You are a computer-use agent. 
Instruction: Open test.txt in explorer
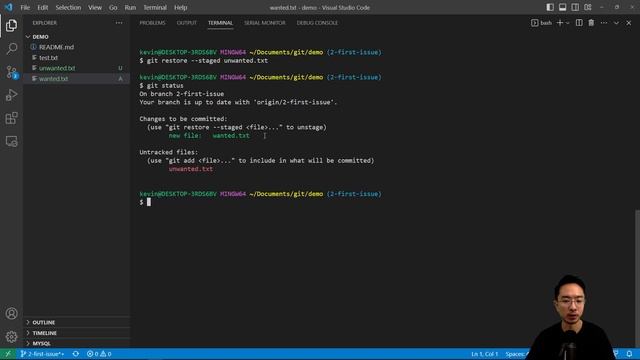tap(77, 58)
